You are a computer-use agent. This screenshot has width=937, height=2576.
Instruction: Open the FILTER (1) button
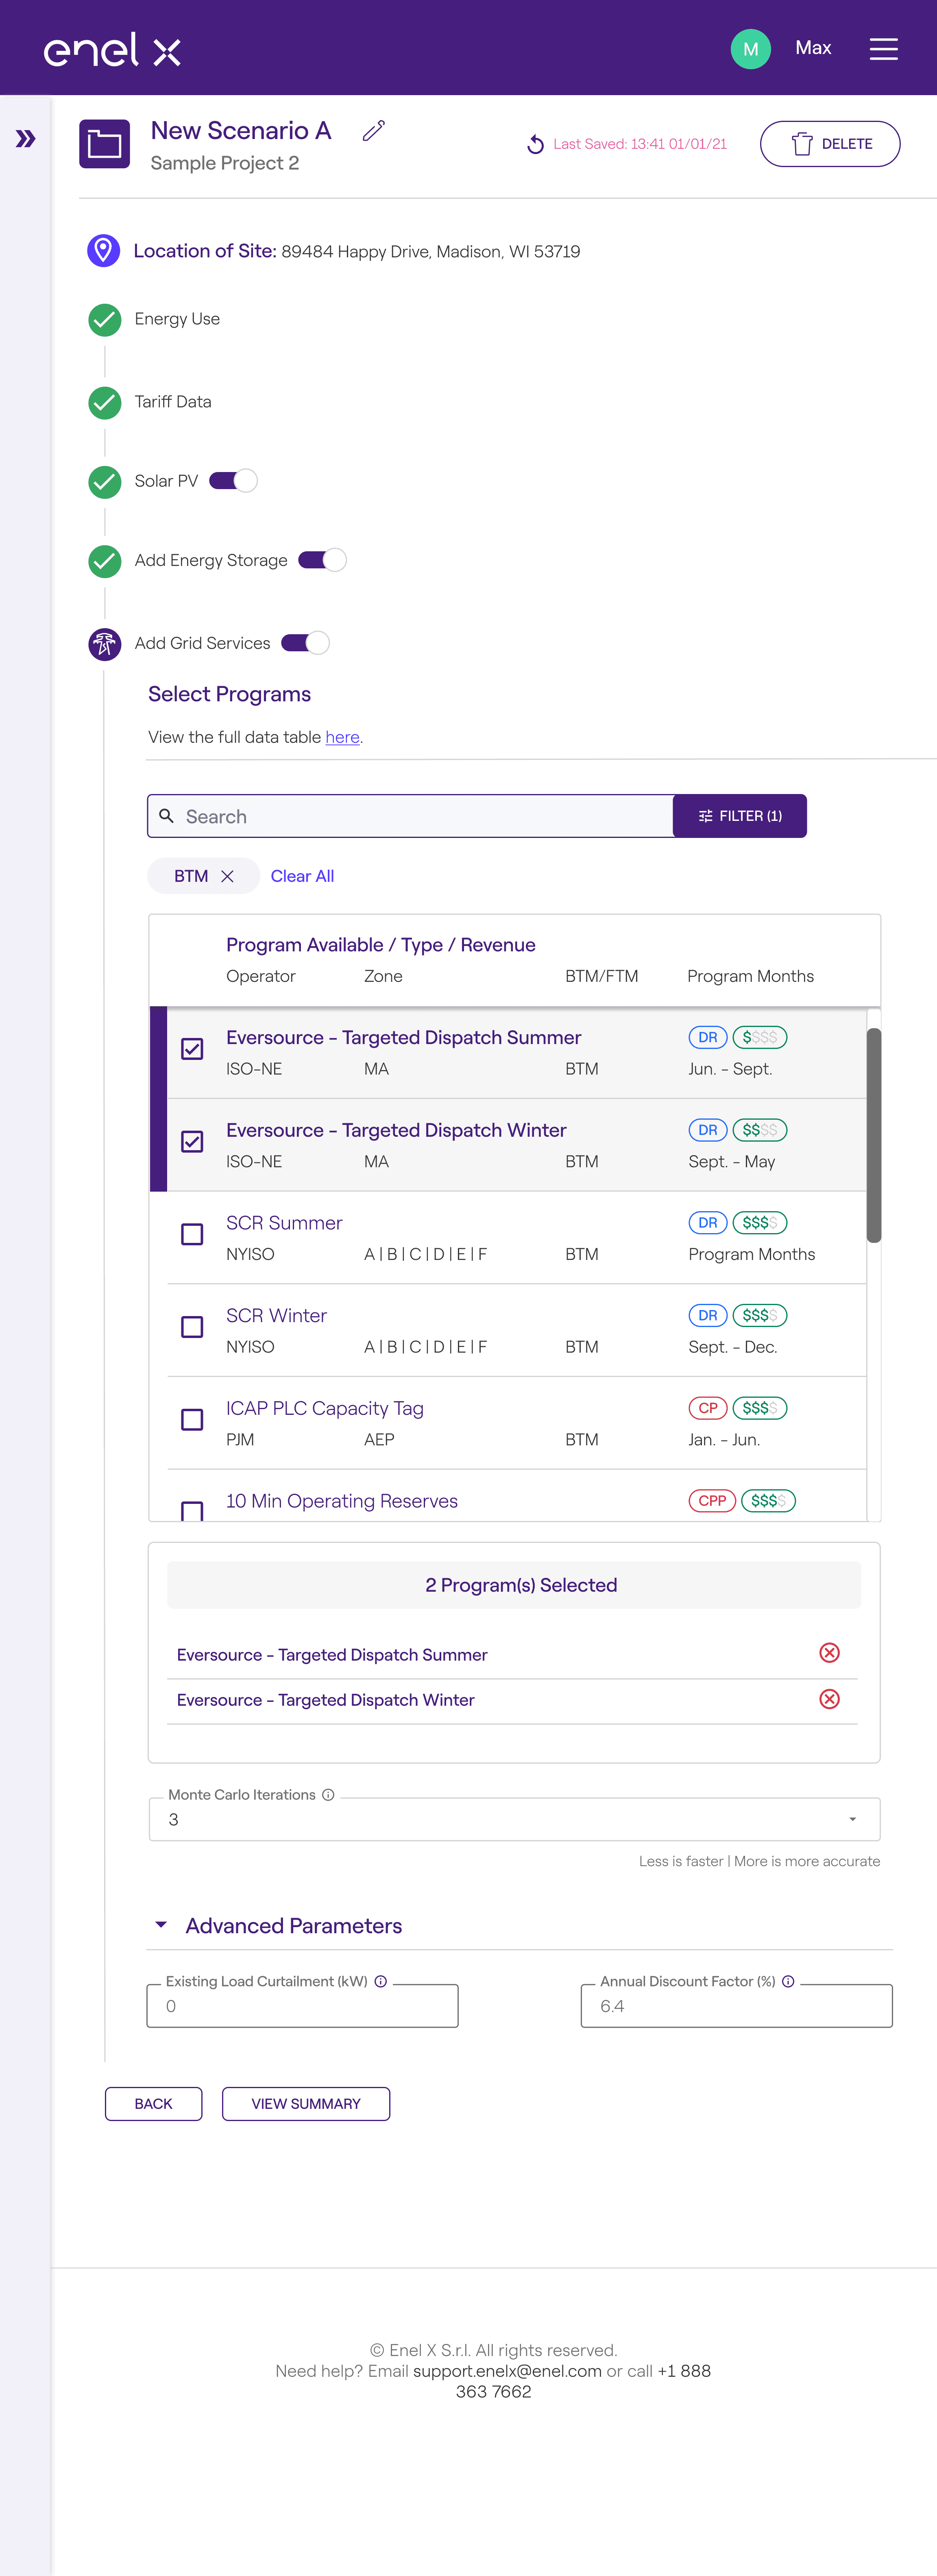click(740, 816)
